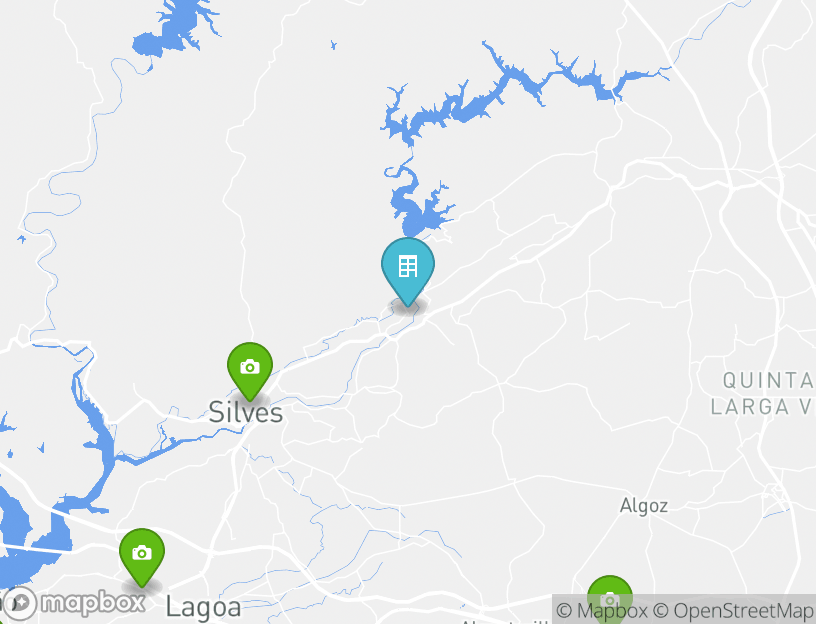The height and width of the screenshot is (624, 816).
Task: Click the camera pin partly hidden behind attribution
Action: point(609,598)
